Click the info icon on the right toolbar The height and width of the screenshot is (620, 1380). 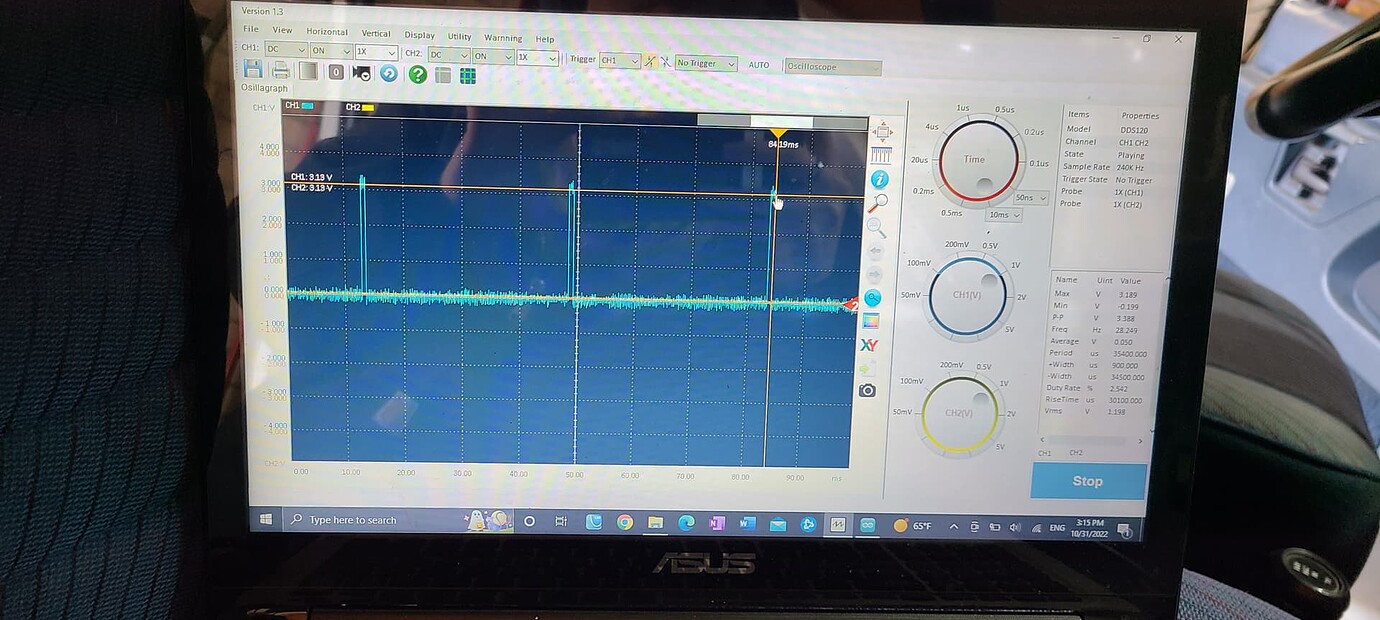(x=877, y=178)
